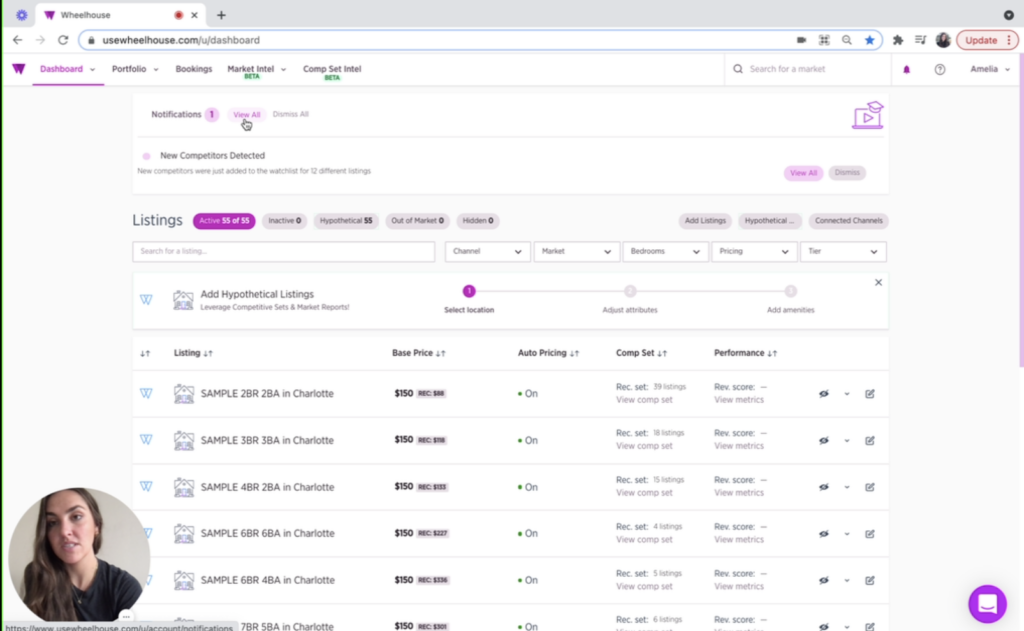Dismiss the New Competitors Detected notification
The height and width of the screenshot is (631, 1024).
847,172
